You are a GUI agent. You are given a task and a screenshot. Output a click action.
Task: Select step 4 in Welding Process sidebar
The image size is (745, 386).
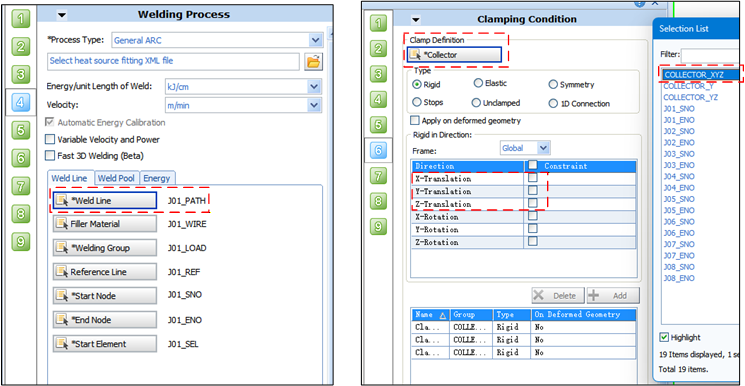(20, 102)
